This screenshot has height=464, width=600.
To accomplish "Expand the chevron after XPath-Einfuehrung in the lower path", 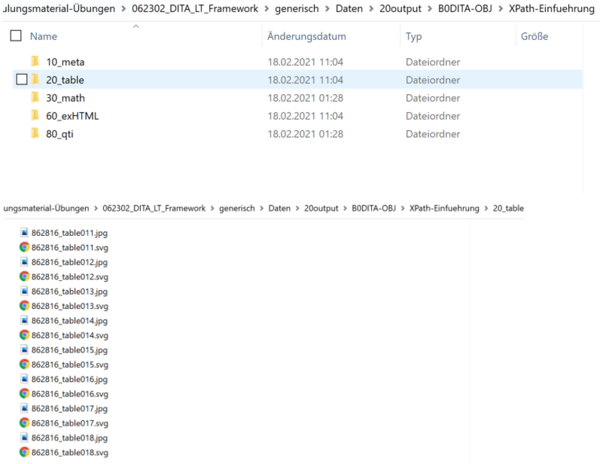I will coord(486,208).
